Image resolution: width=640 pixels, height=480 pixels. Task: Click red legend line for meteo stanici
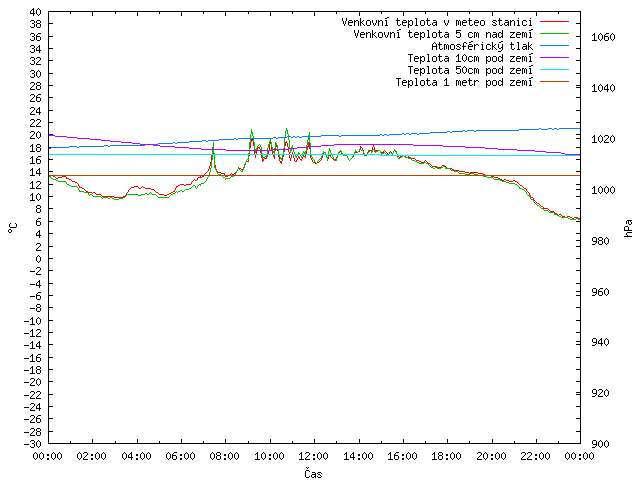click(x=554, y=22)
